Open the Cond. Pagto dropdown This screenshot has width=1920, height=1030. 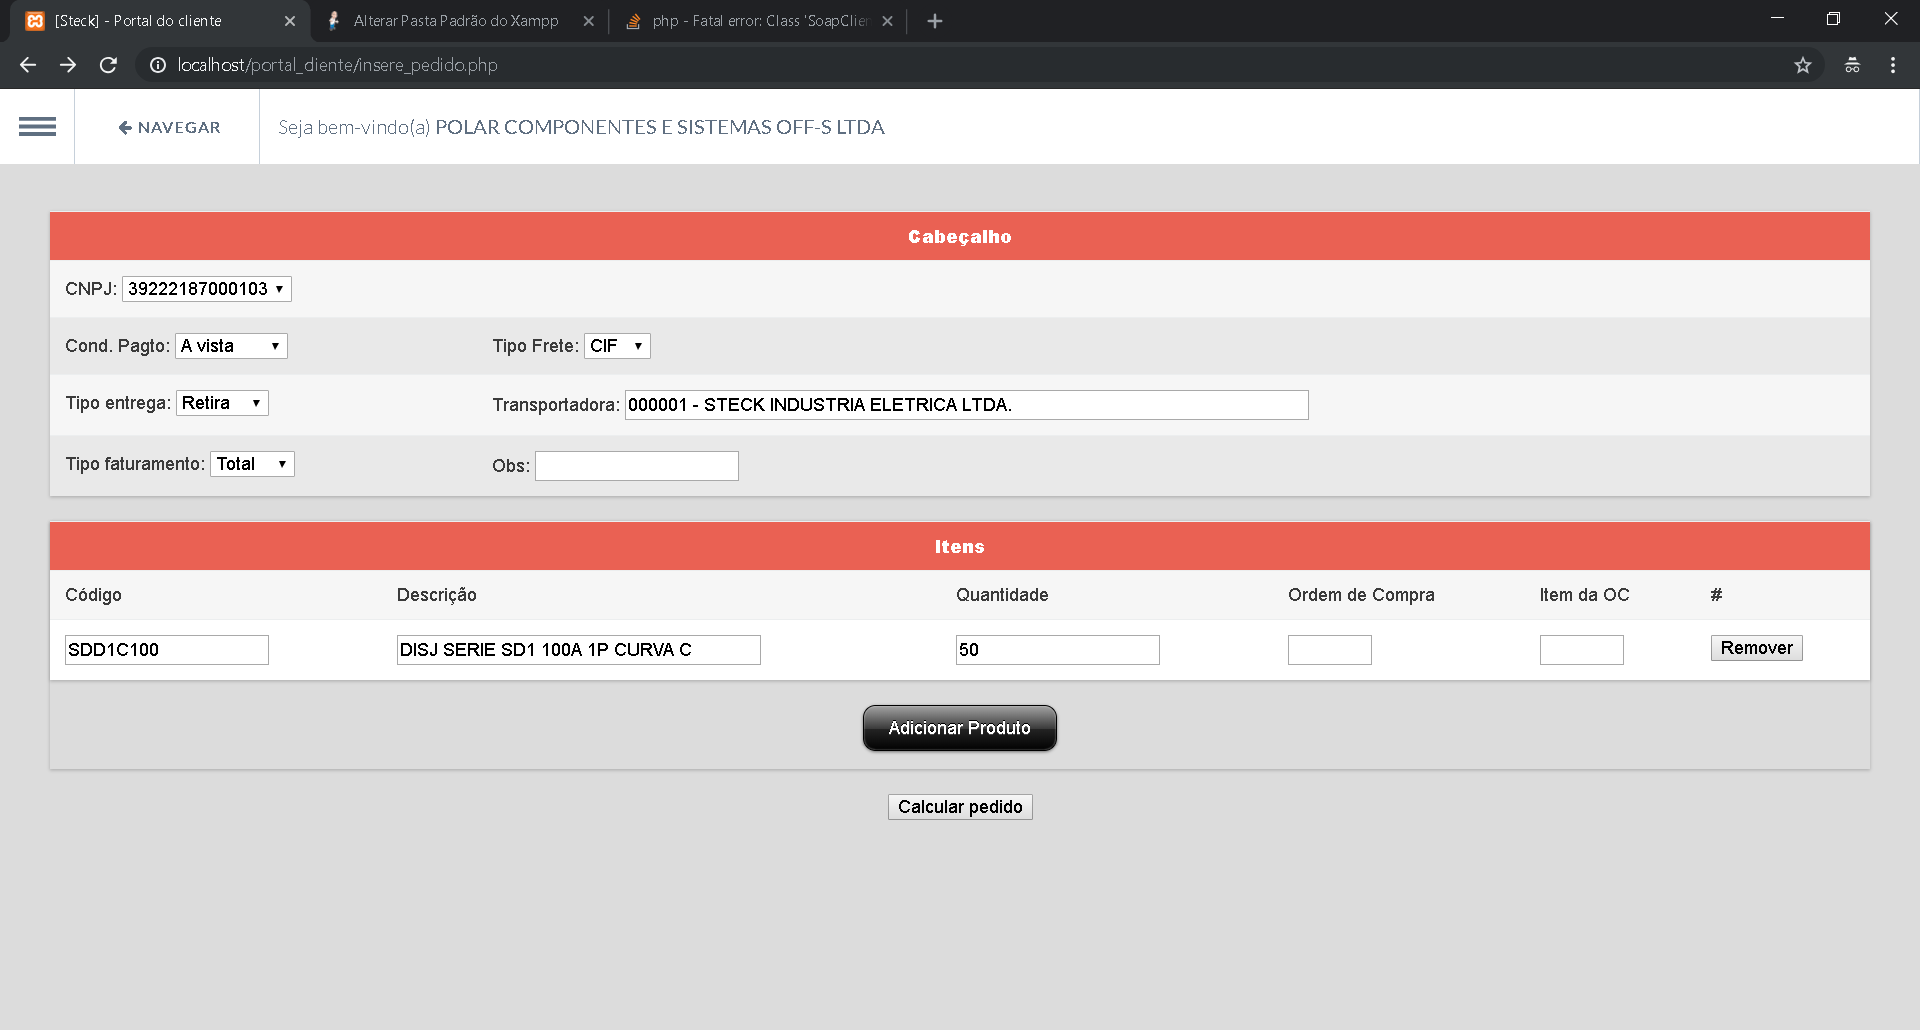231,346
